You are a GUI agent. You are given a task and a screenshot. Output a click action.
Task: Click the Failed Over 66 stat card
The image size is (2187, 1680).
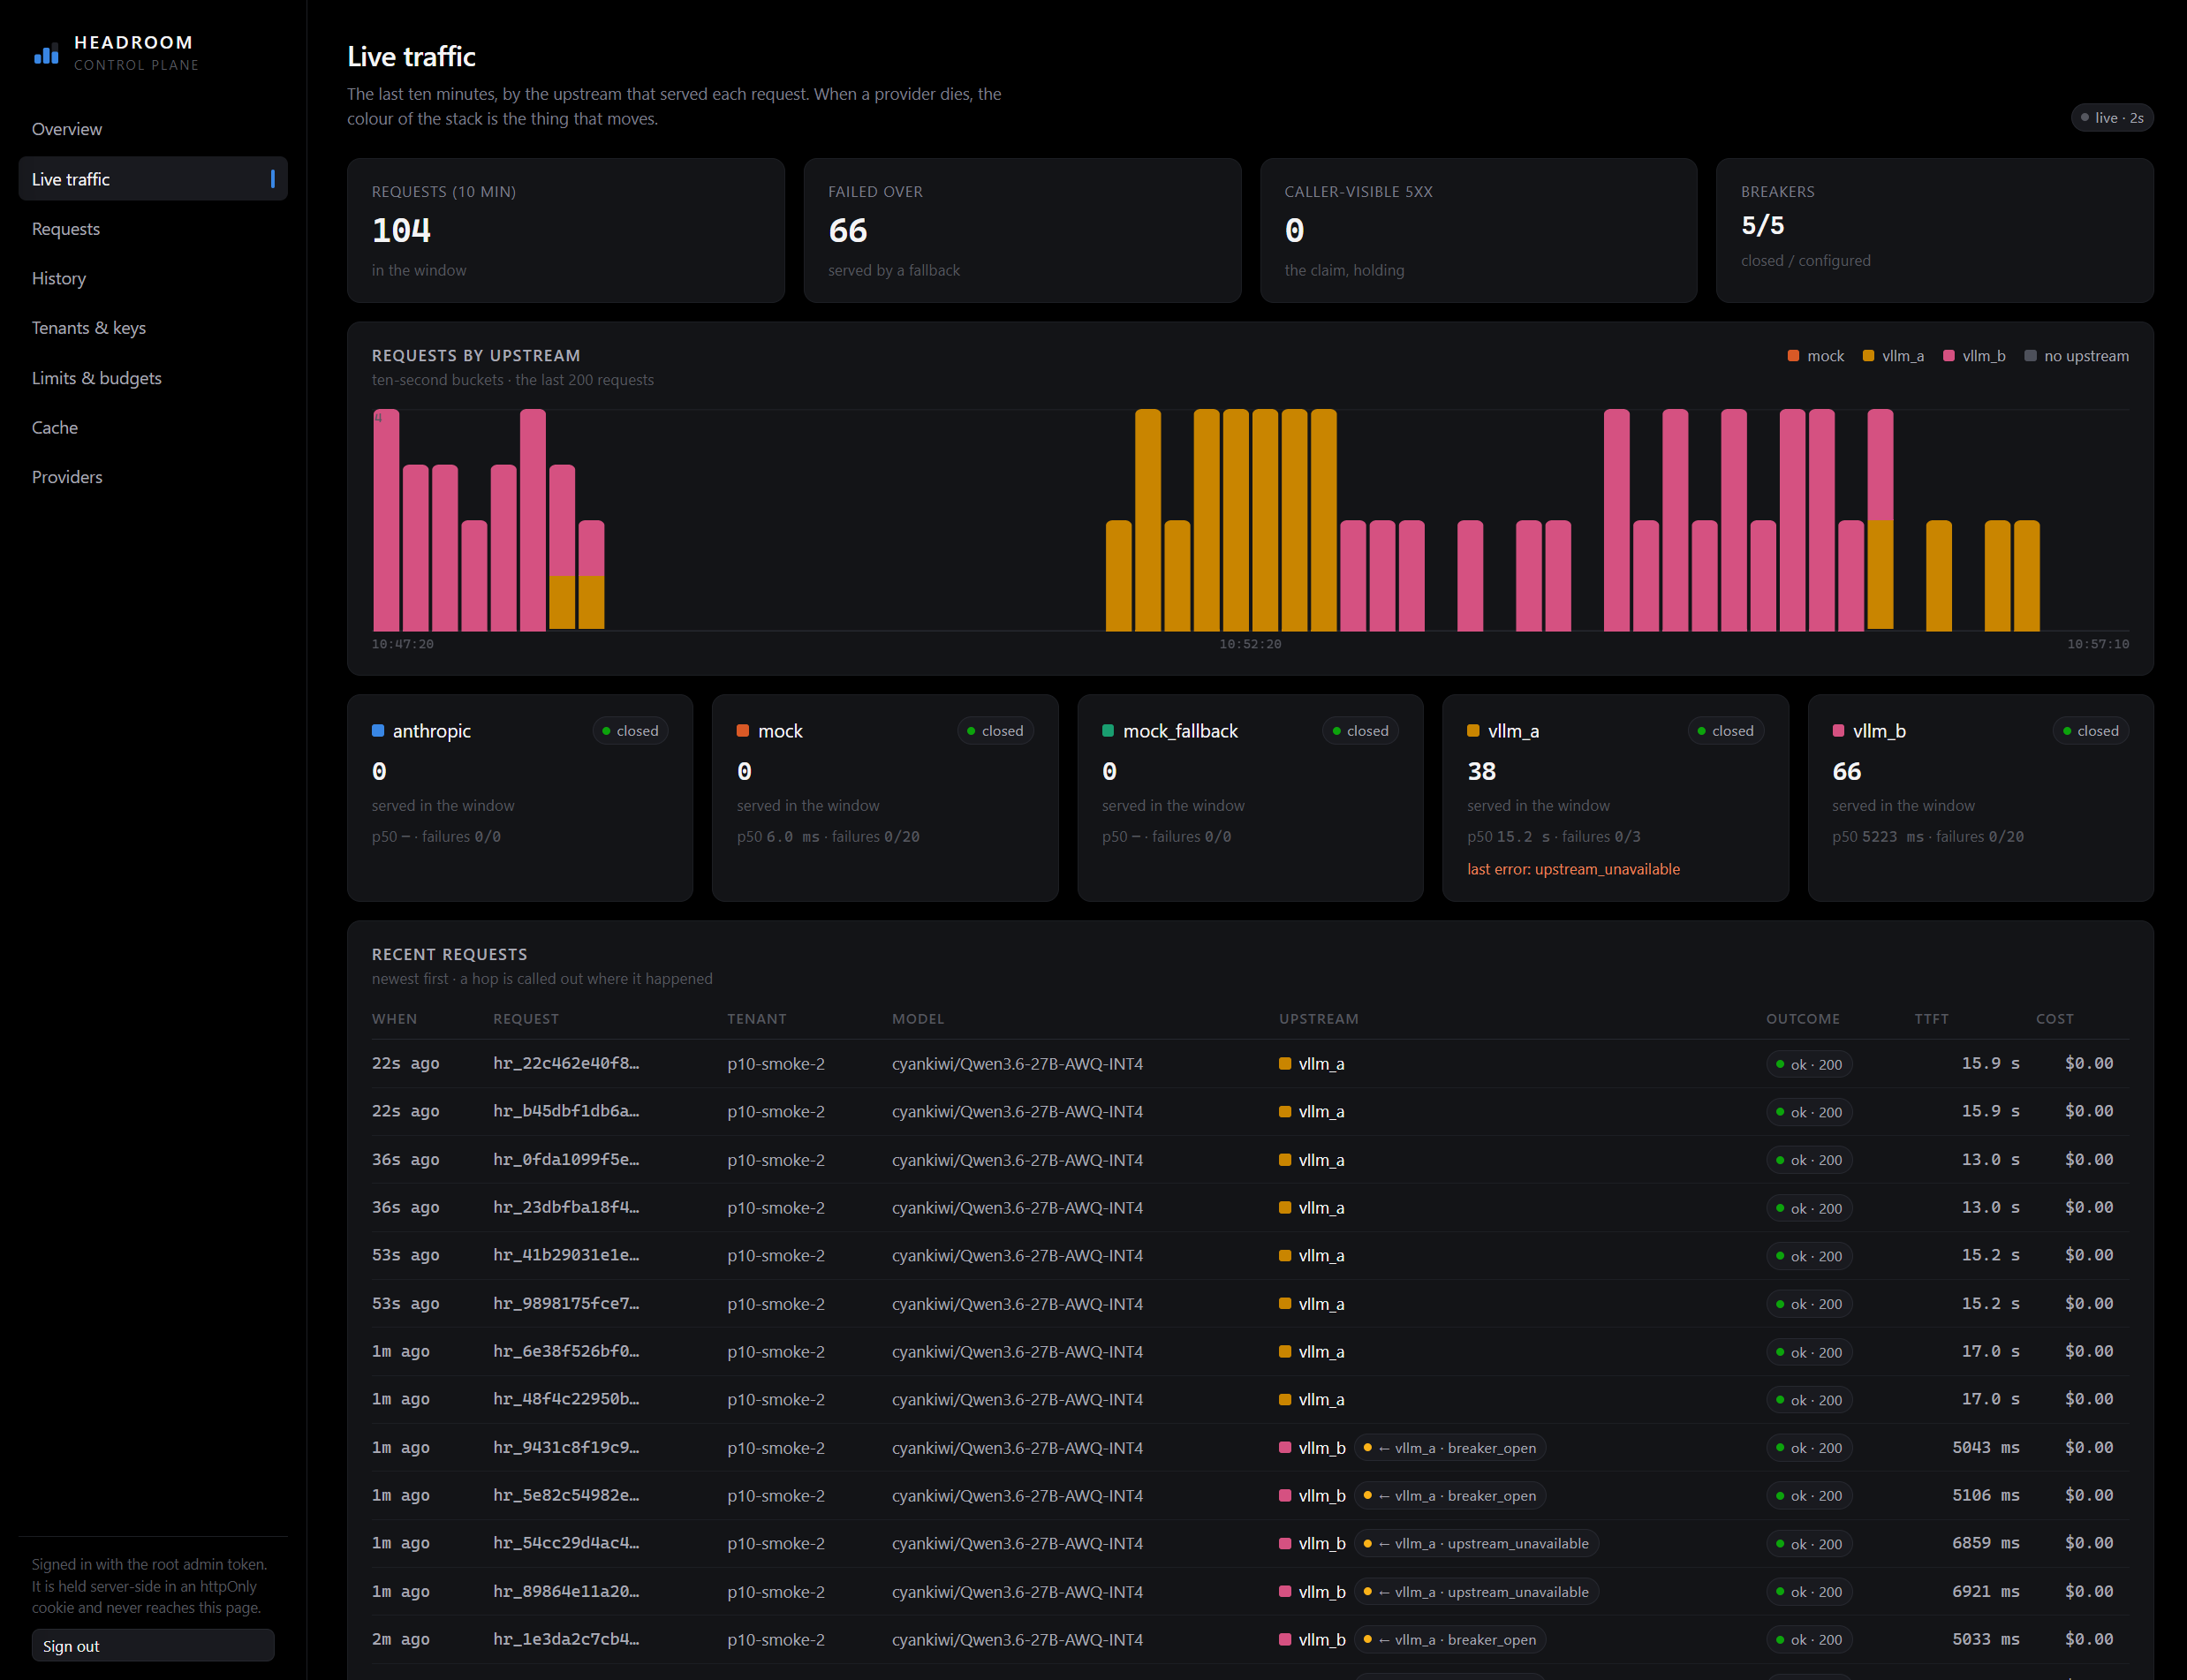pos(1022,230)
